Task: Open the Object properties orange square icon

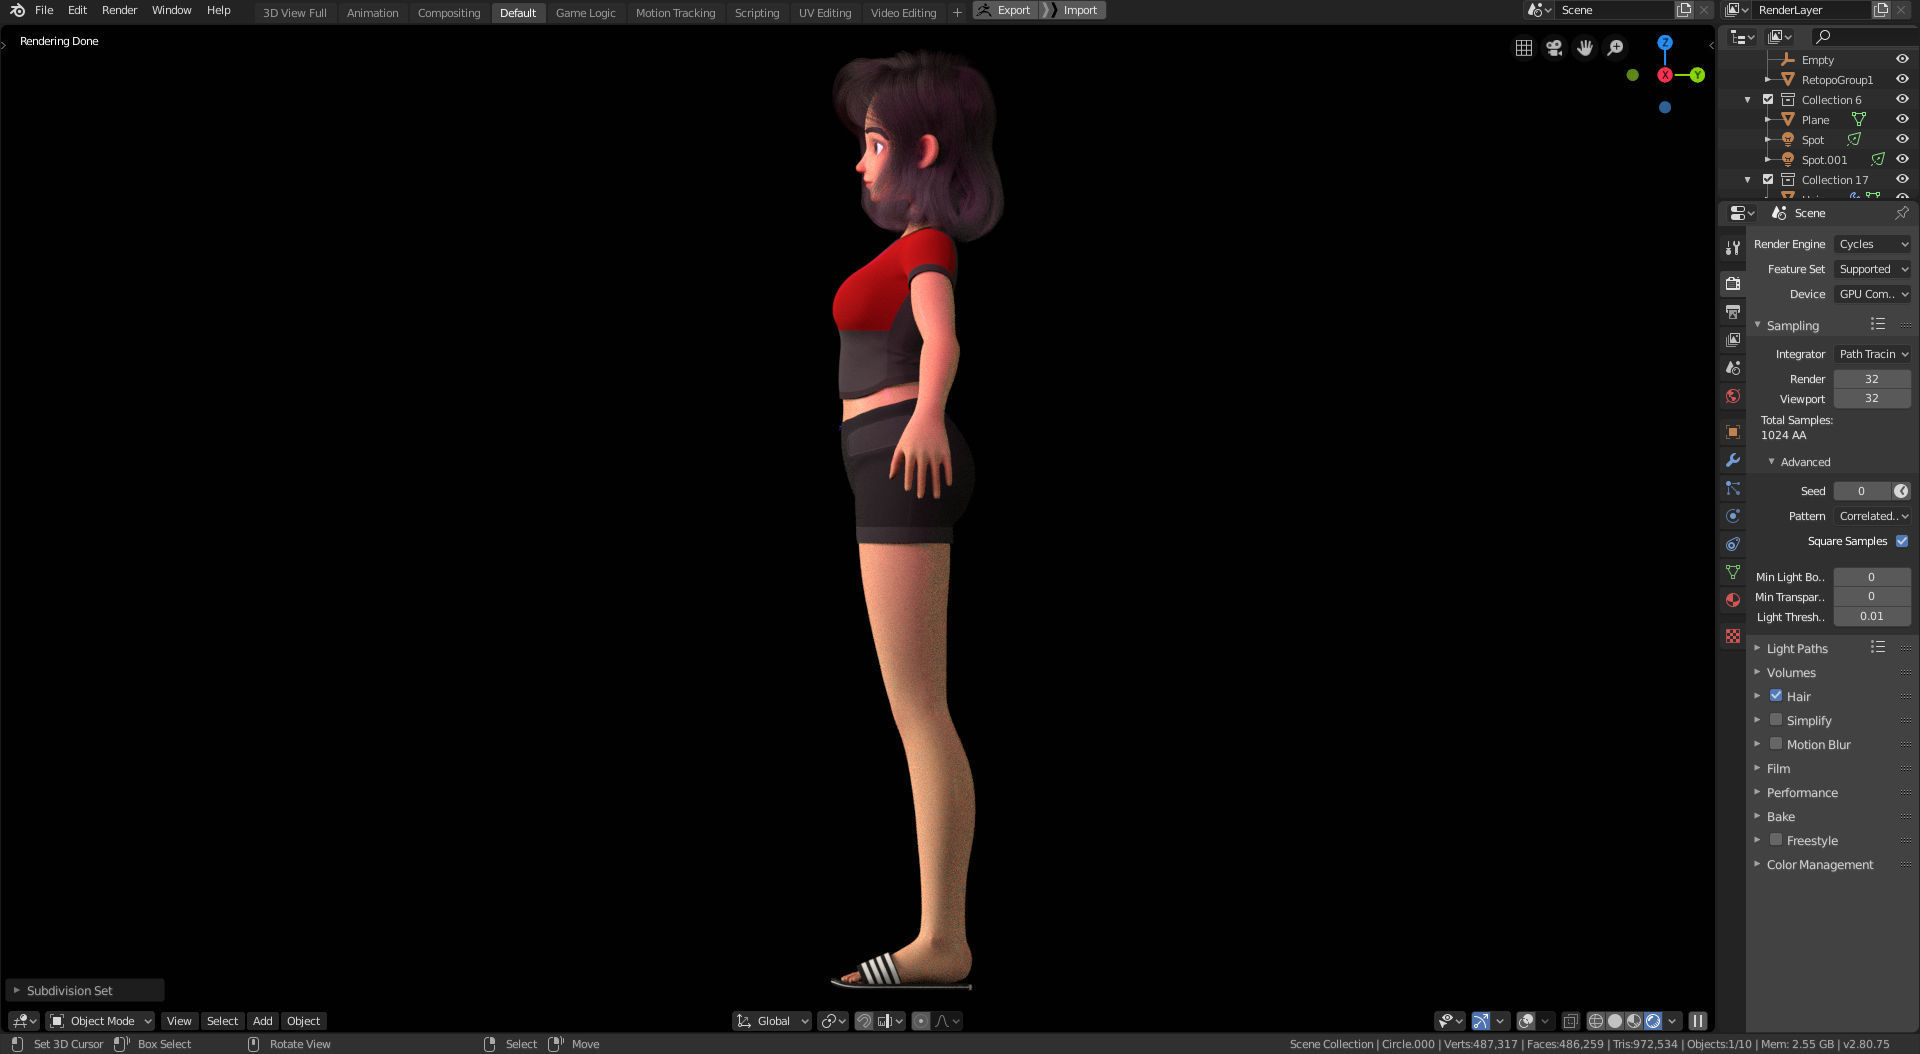Action: (1733, 432)
